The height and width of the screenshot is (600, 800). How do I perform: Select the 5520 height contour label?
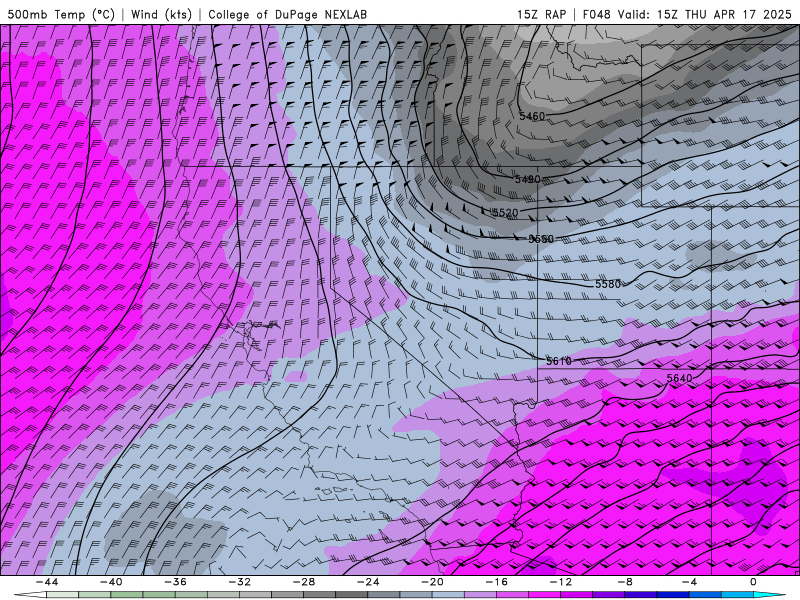(505, 212)
